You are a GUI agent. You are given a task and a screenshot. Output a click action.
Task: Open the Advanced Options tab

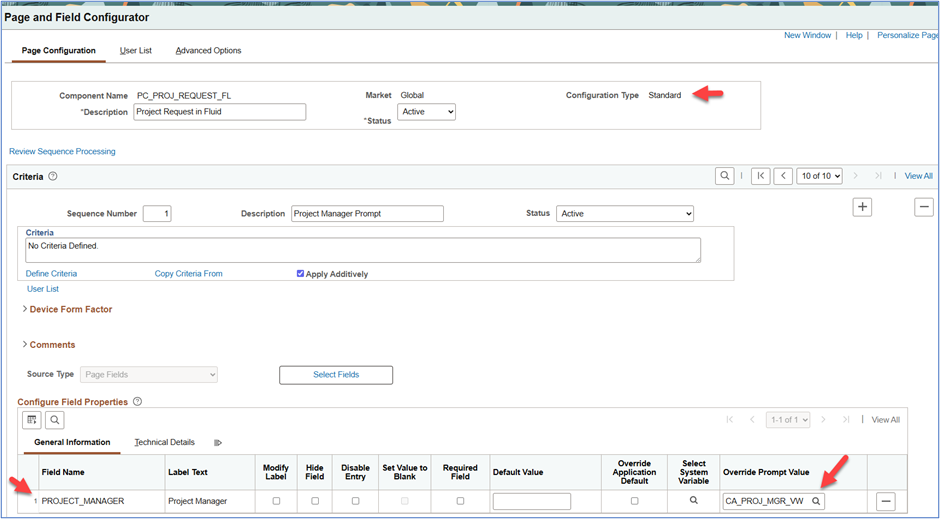(x=208, y=50)
